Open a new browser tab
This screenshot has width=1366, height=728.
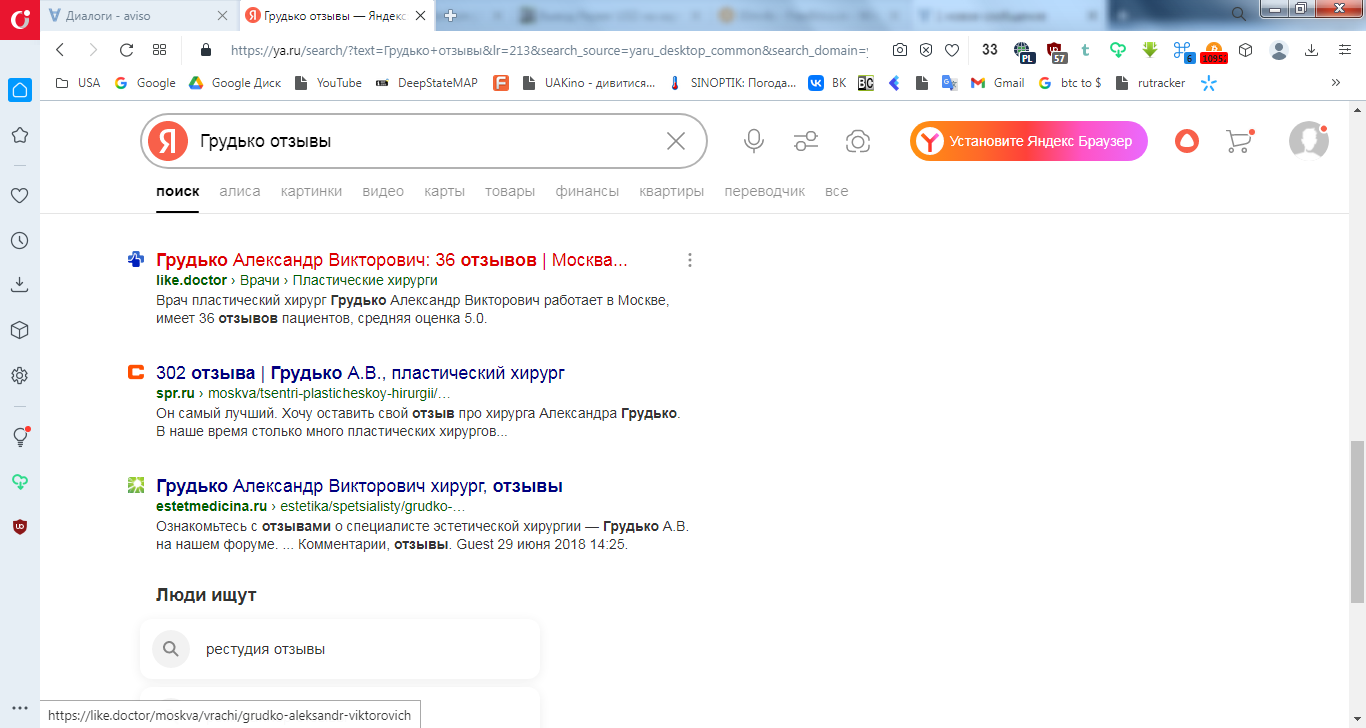[451, 16]
